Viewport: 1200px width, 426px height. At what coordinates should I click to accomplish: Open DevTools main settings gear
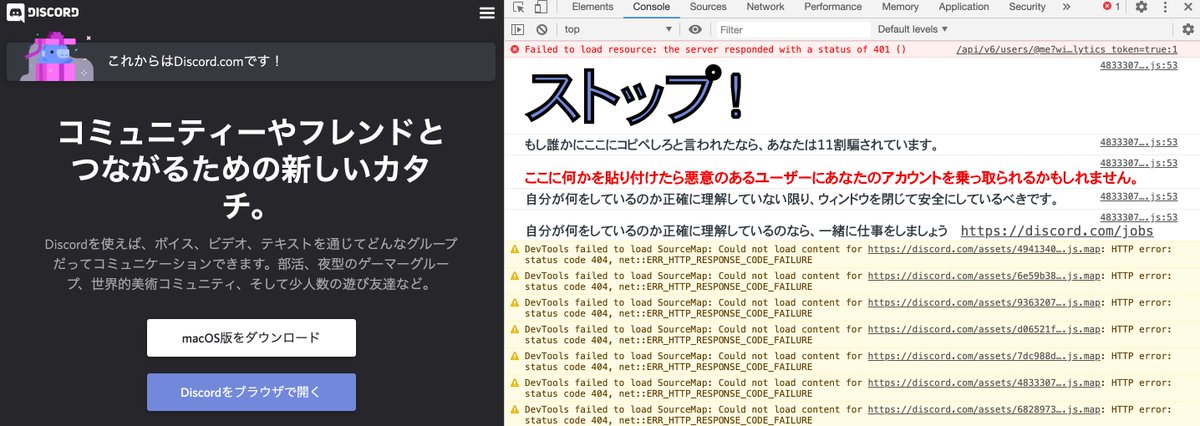1141,7
